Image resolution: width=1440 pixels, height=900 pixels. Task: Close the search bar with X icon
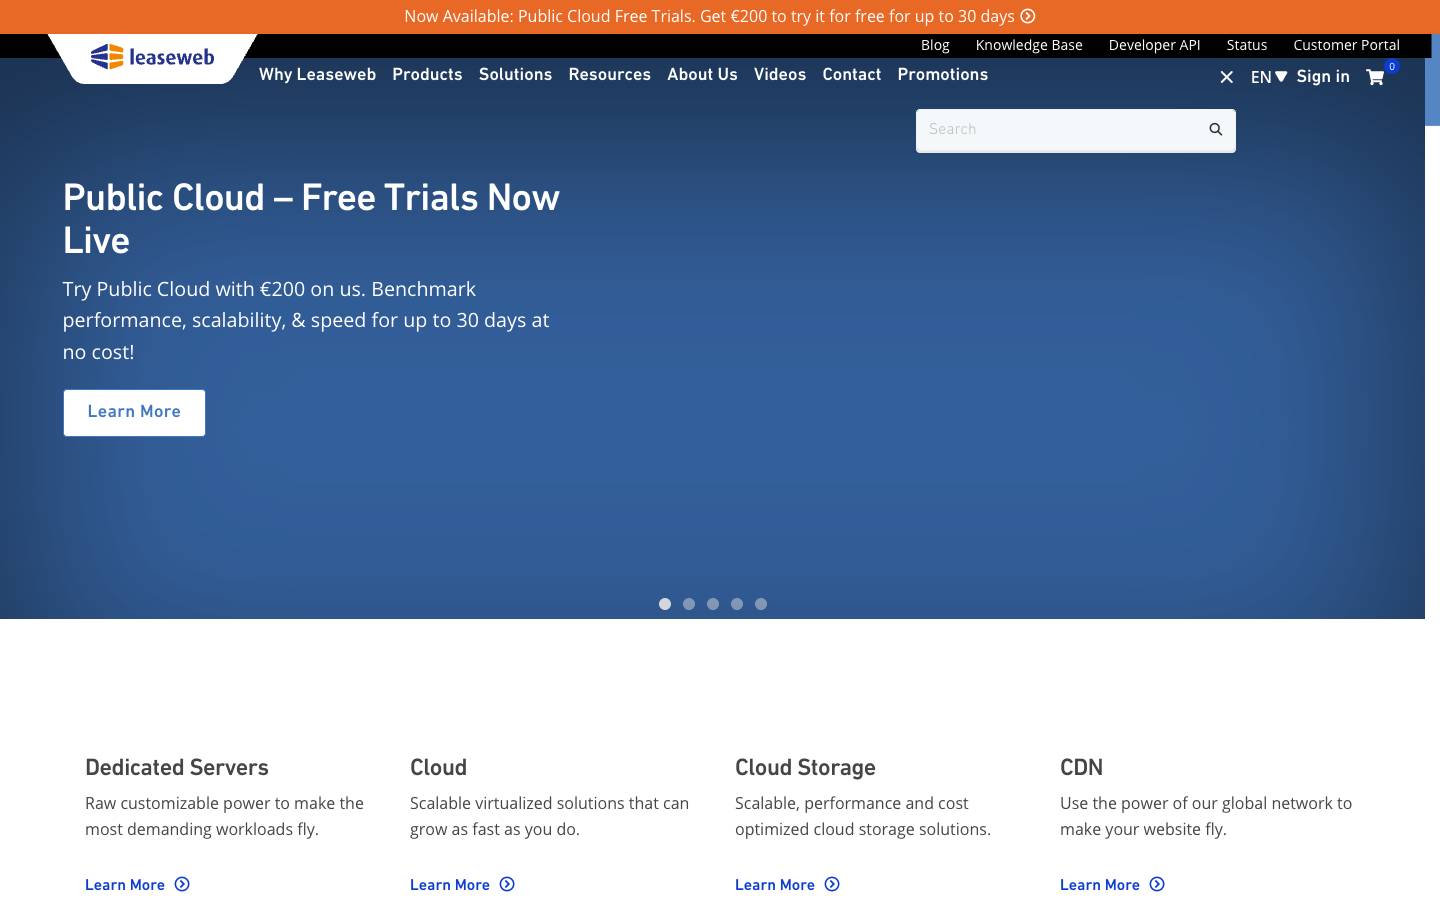point(1227,77)
